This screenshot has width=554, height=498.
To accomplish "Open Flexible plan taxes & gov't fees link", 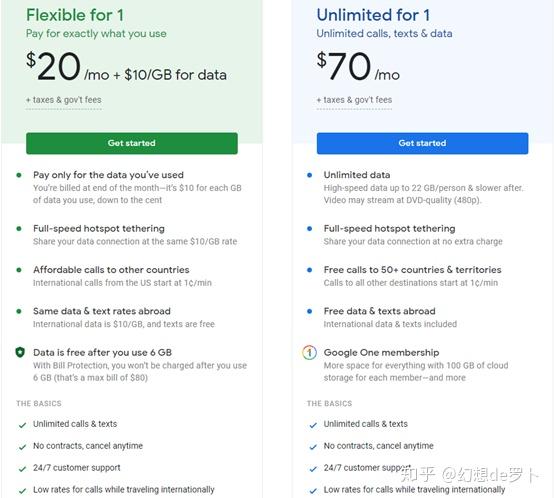I will coord(64,100).
